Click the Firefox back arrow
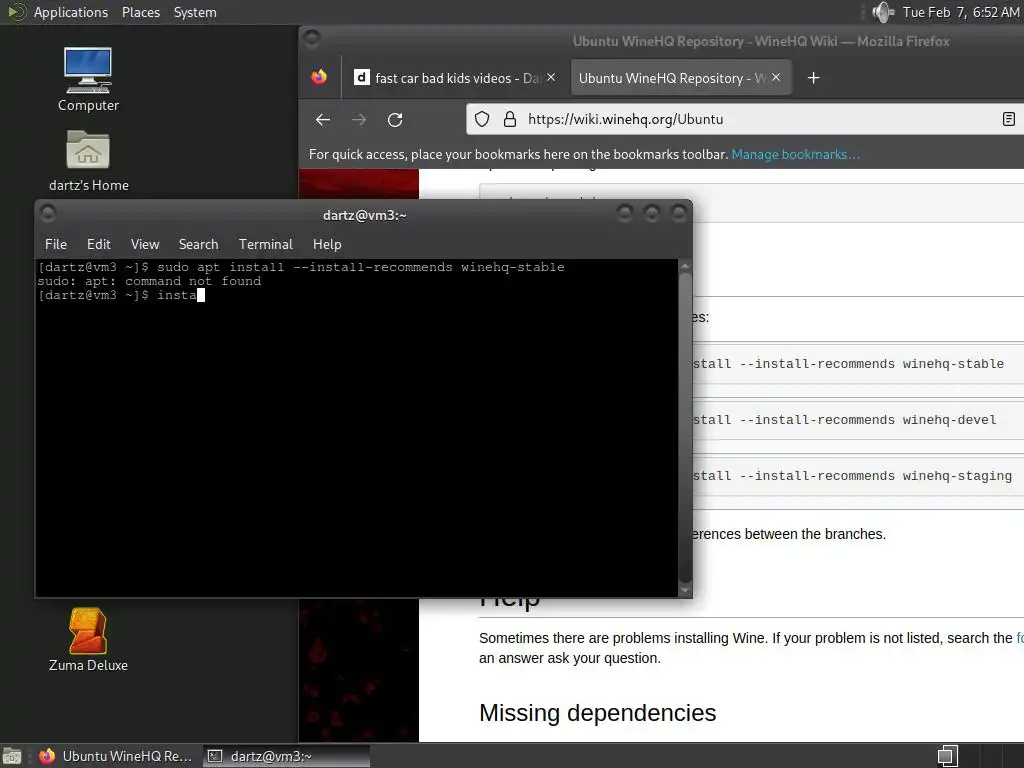This screenshot has width=1024, height=768. [323, 120]
